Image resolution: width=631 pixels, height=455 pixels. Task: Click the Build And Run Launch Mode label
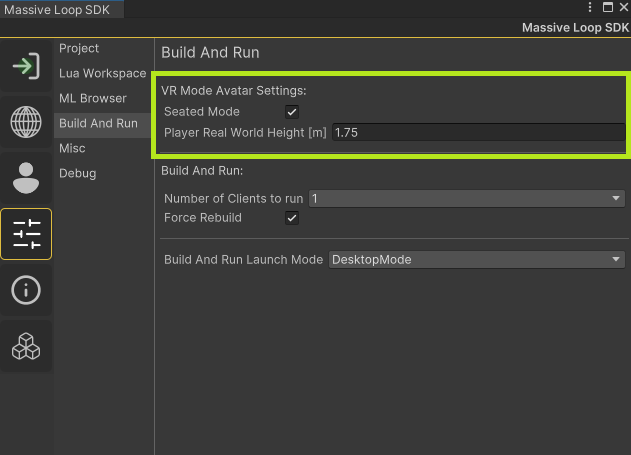[x=243, y=259]
